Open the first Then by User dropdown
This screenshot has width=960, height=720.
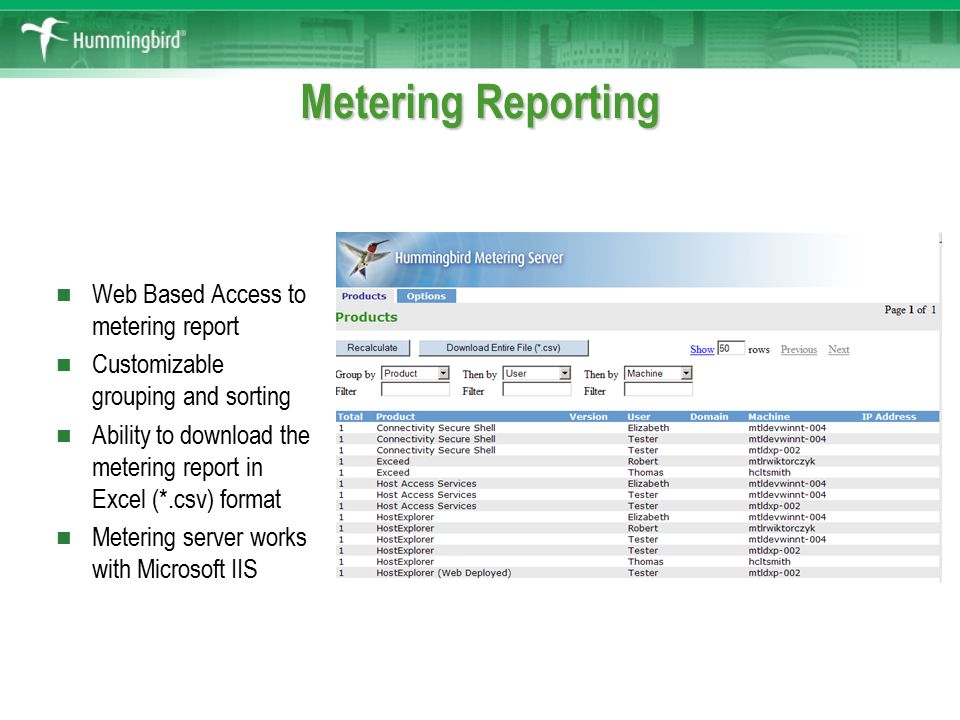[x=537, y=373]
